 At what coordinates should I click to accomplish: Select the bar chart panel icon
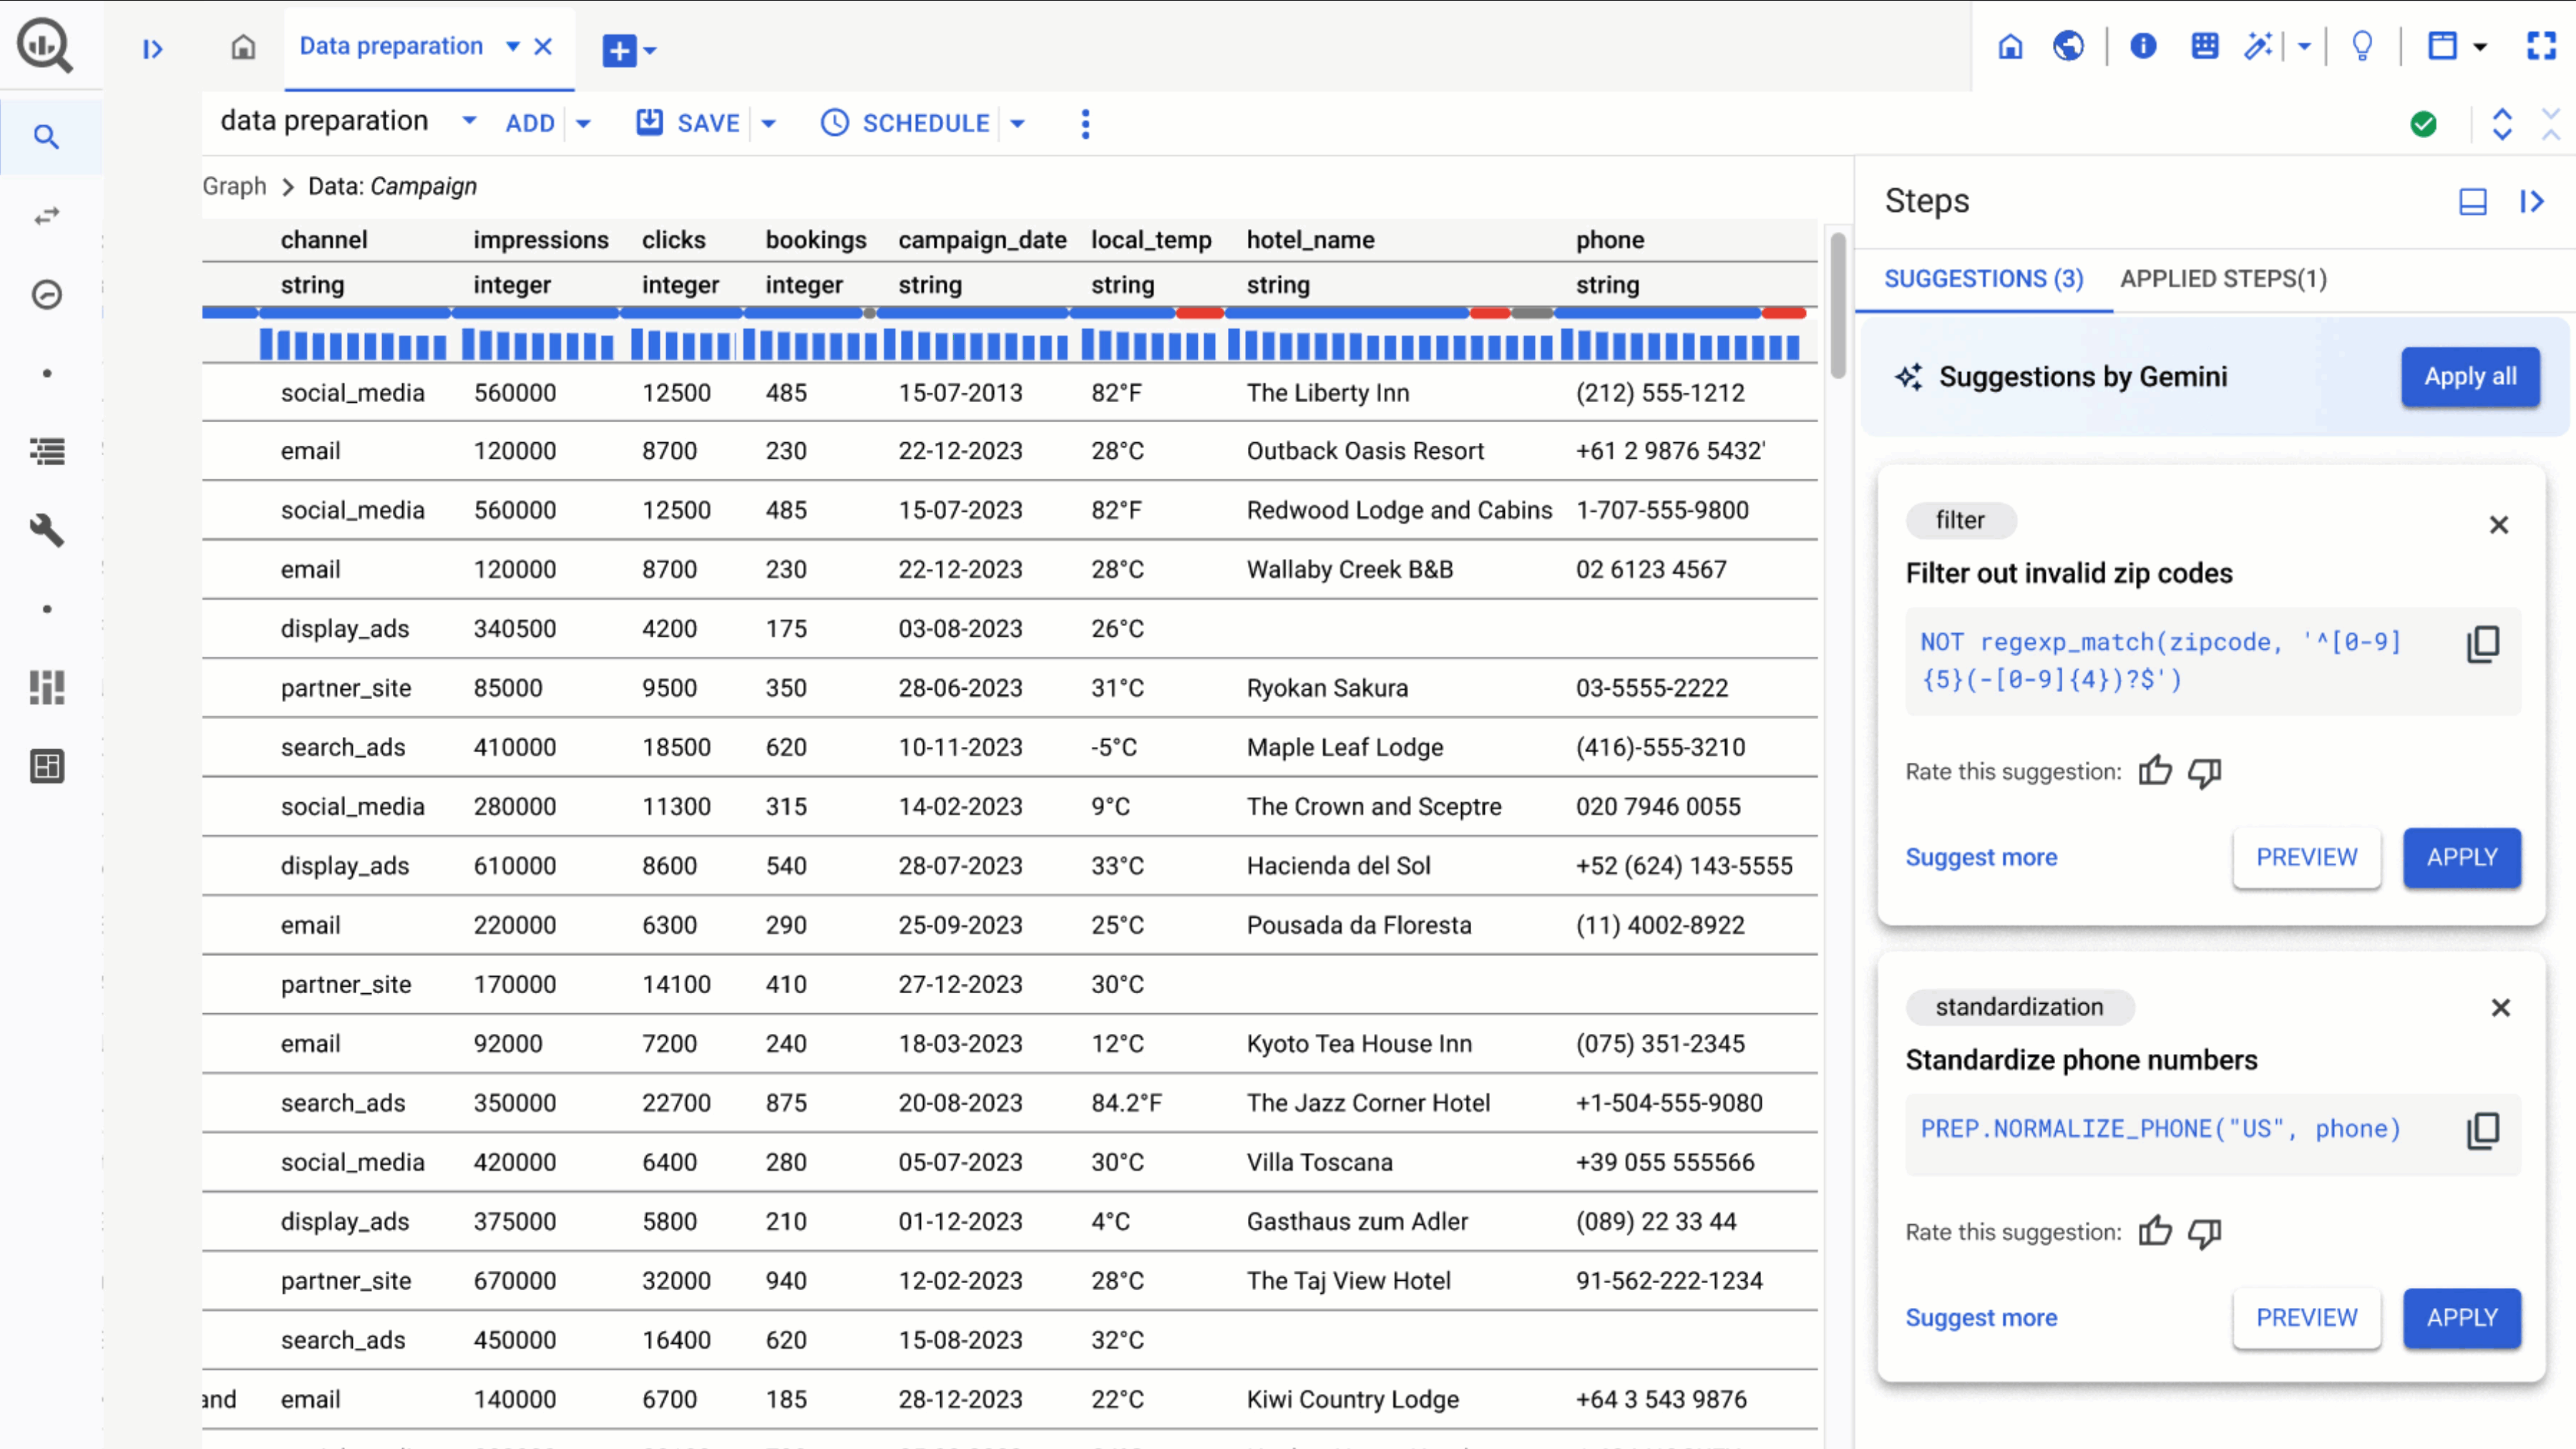click(48, 688)
